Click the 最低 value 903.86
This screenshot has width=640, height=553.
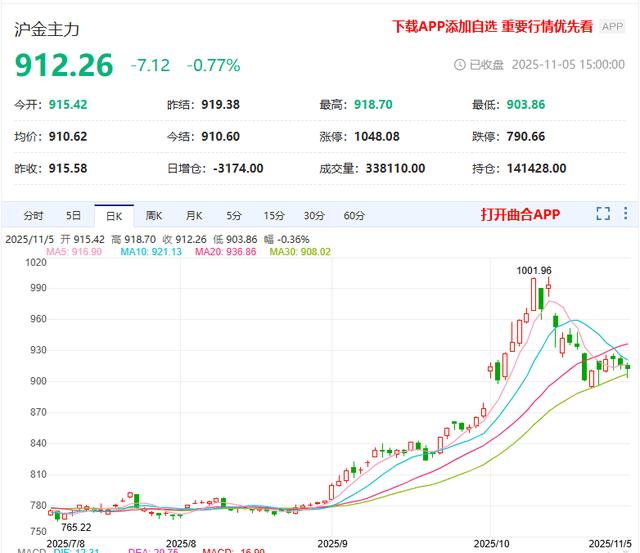tap(526, 105)
